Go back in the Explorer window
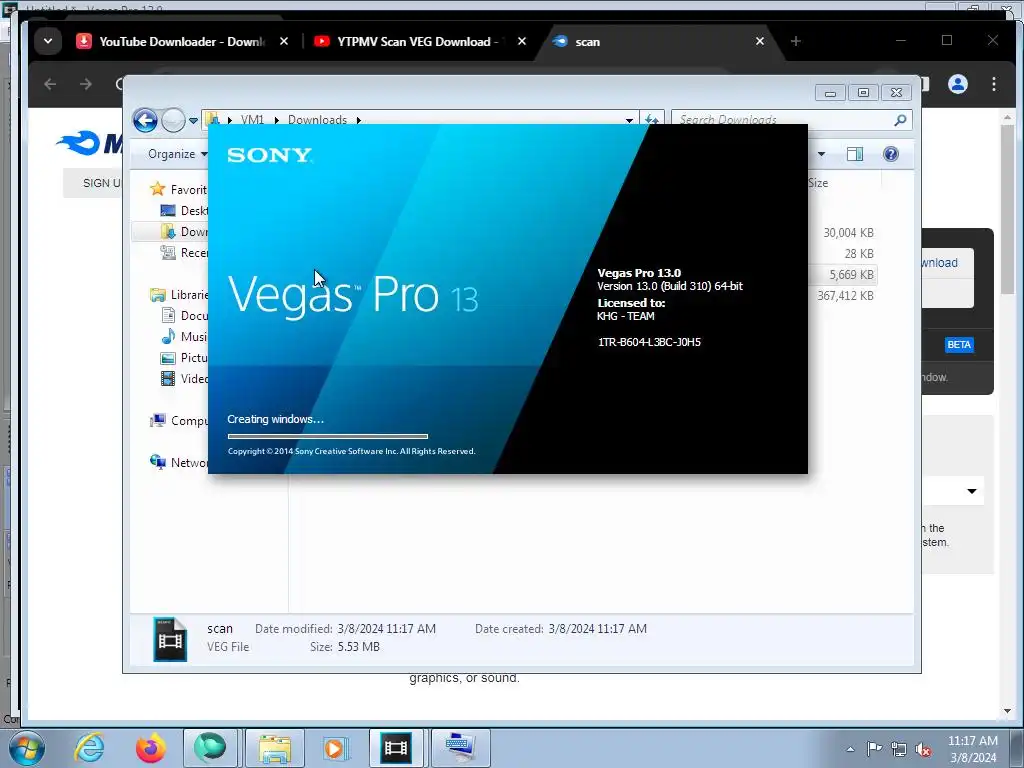Screen dimensions: 1024x768 (145, 120)
